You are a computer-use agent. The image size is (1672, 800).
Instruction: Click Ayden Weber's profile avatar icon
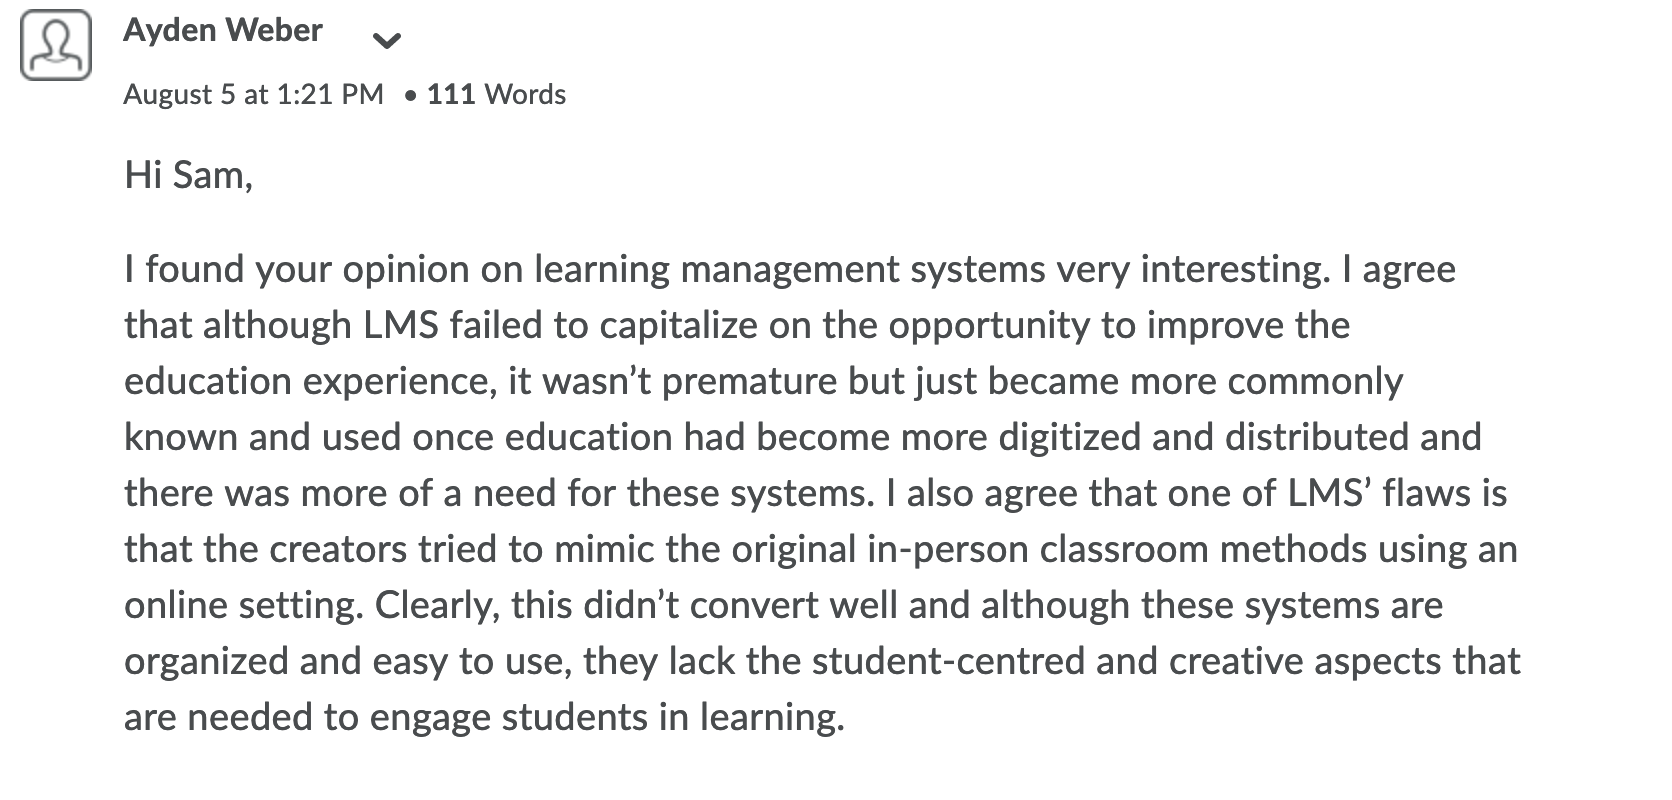(56, 46)
